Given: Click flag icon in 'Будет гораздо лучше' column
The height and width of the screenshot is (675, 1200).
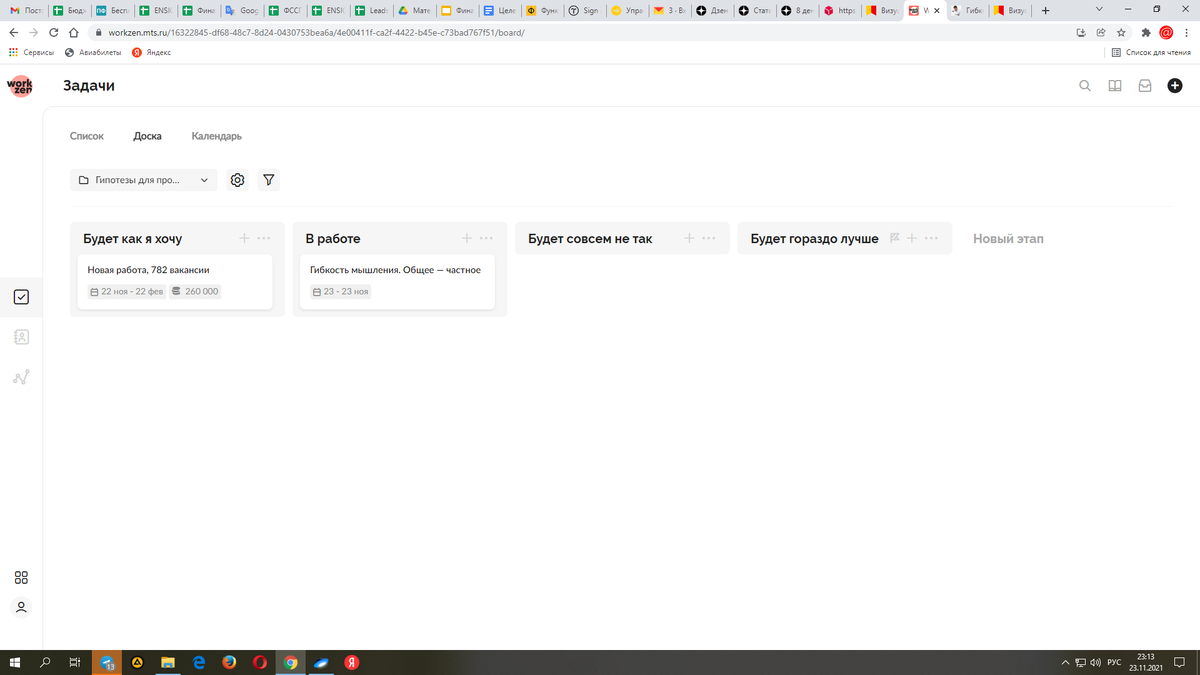Looking at the screenshot, I should [x=895, y=238].
